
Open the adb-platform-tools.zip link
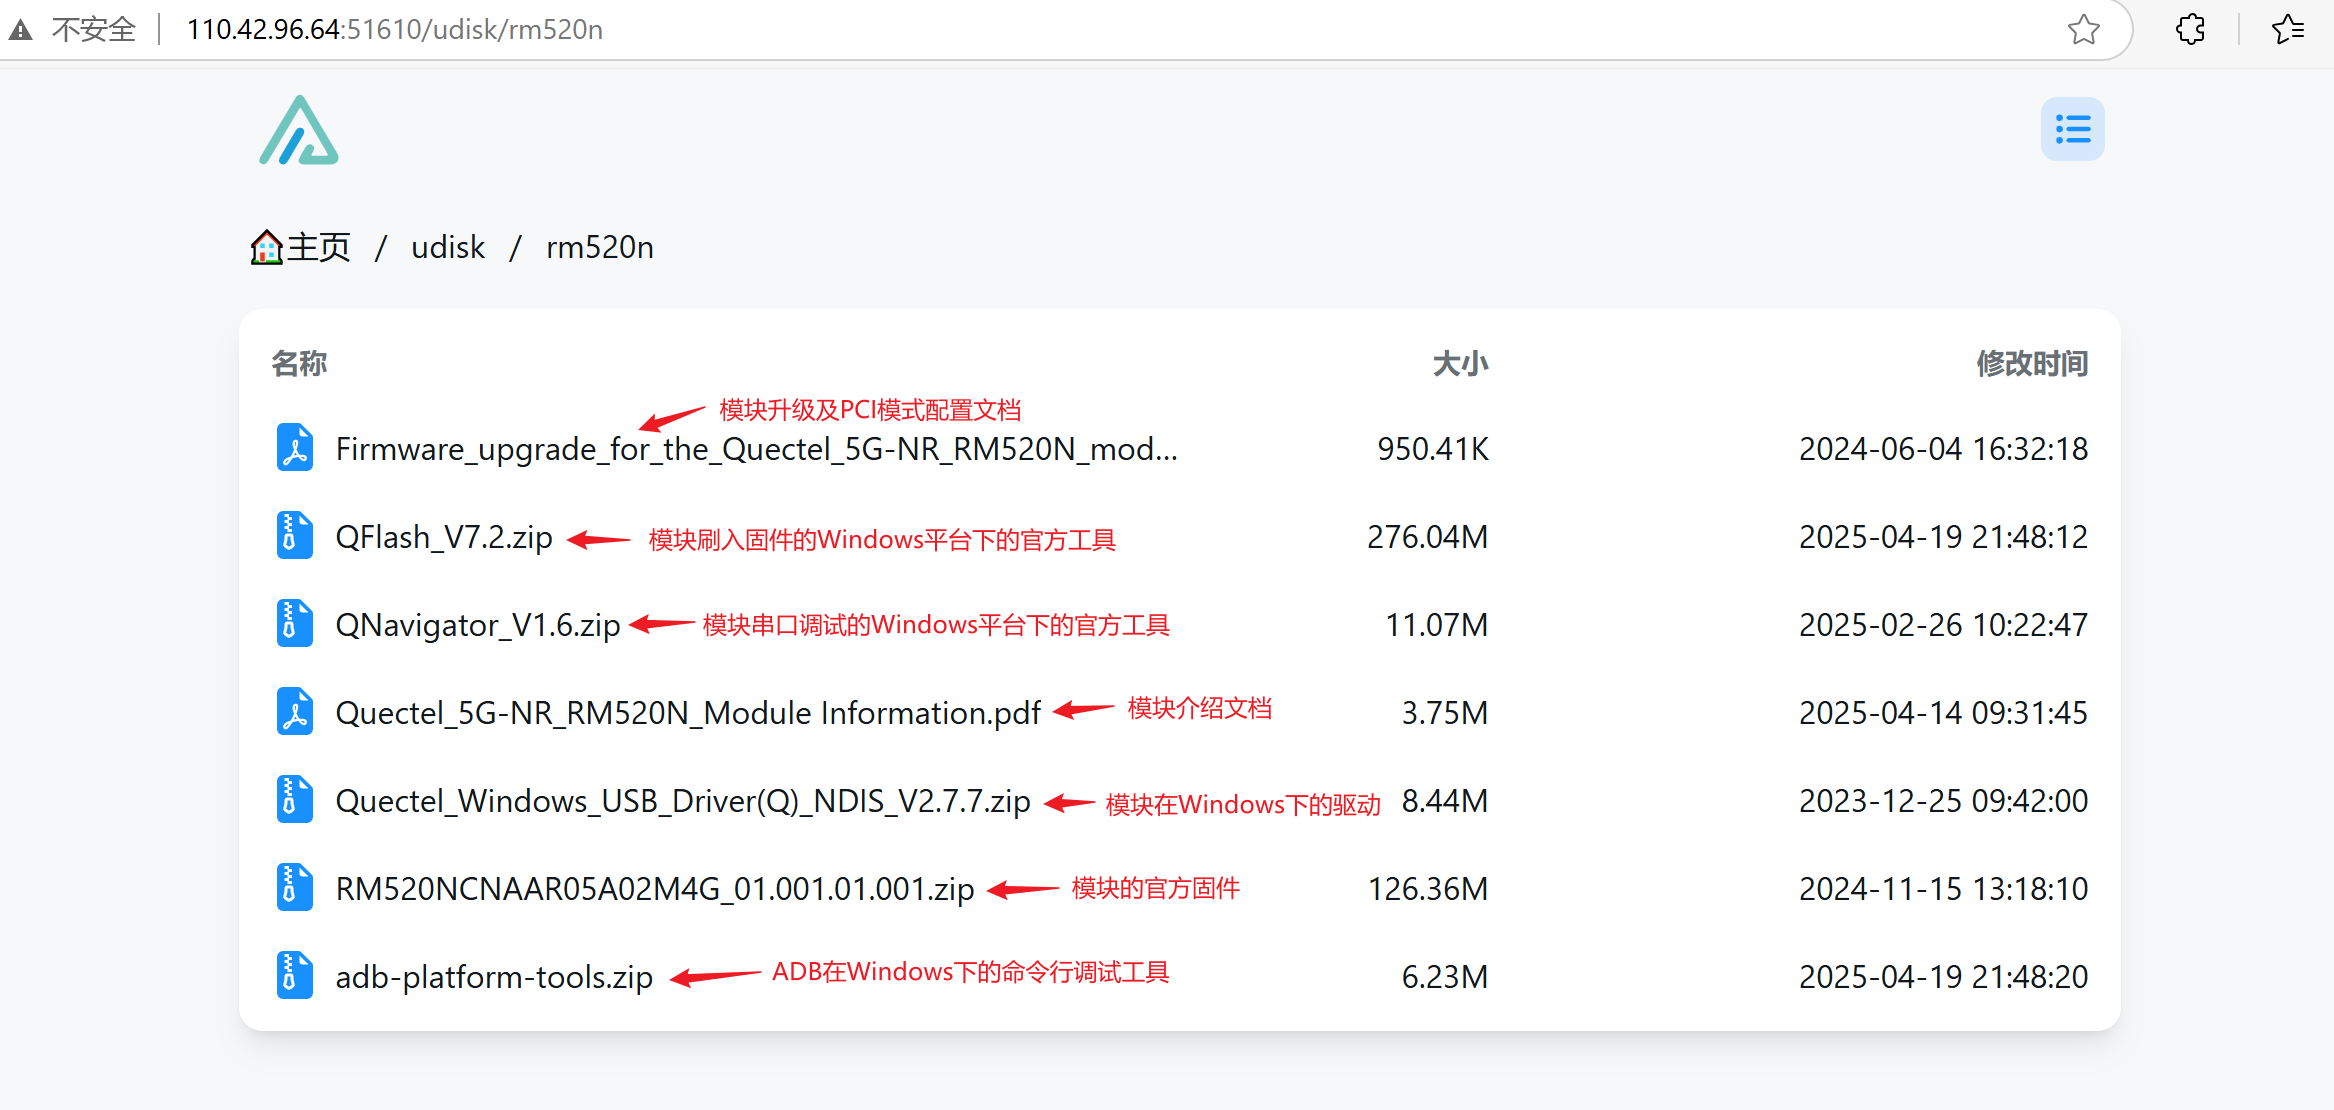tap(493, 975)
